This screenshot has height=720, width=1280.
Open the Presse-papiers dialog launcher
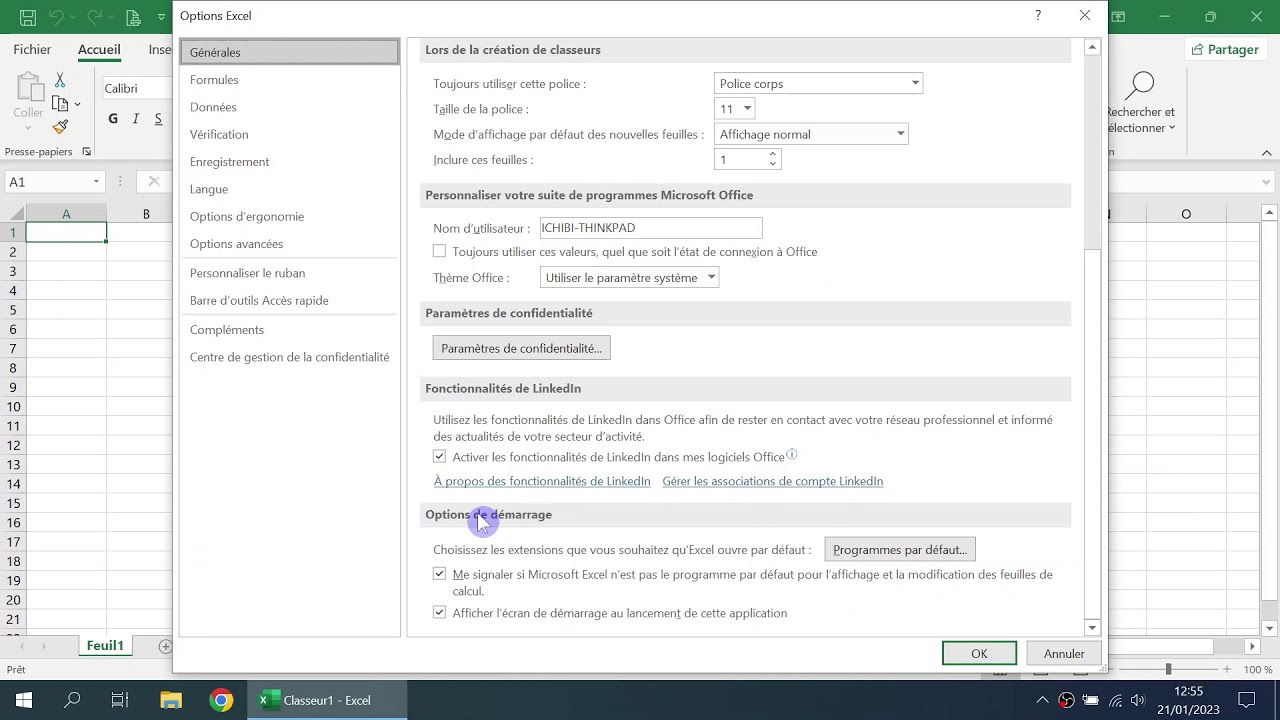pos(86,152)
